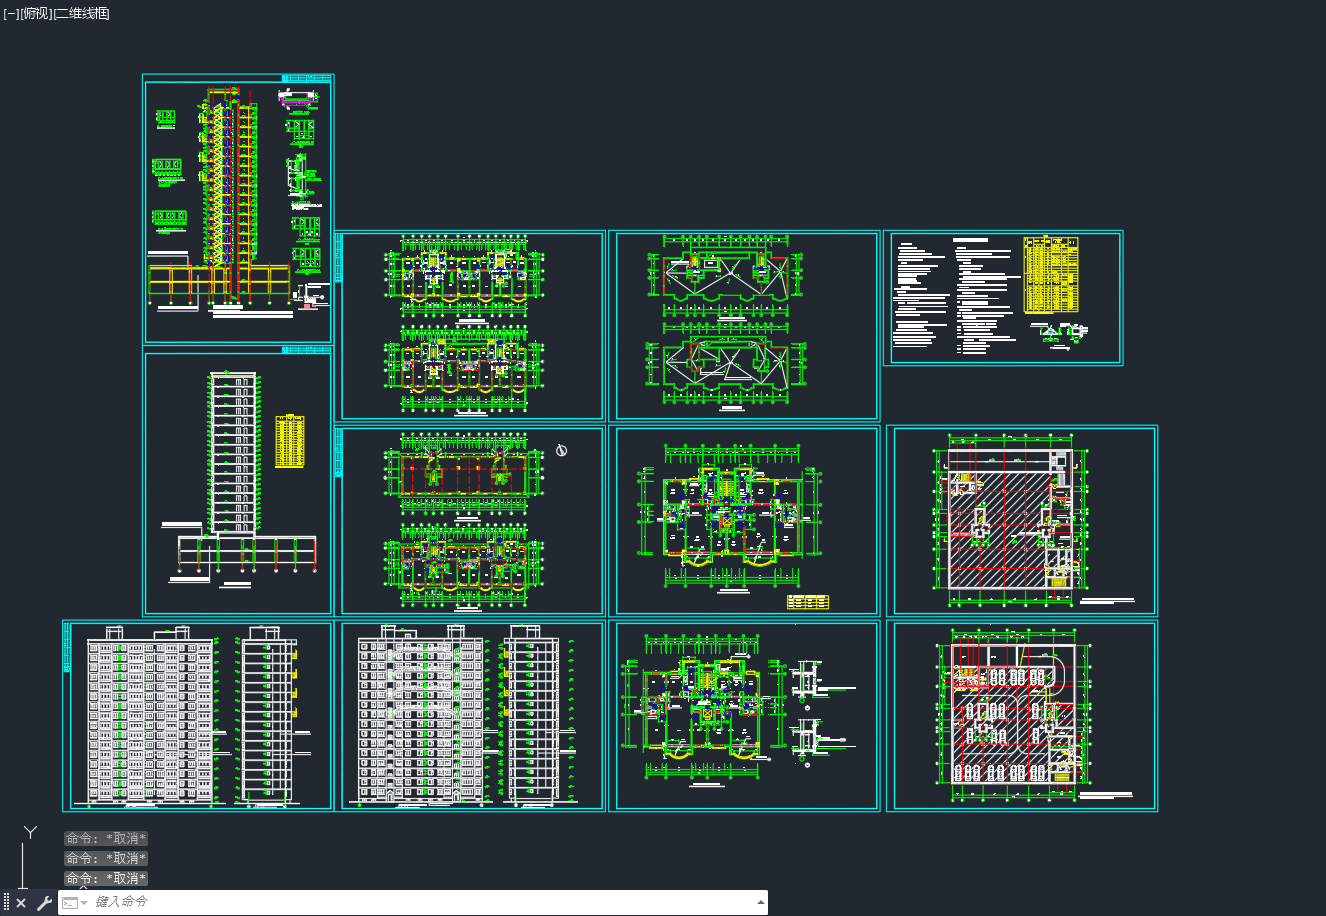This screenshot has width=1326, height=916.
Task: Close the command line window
Action: tap(21, 903)
